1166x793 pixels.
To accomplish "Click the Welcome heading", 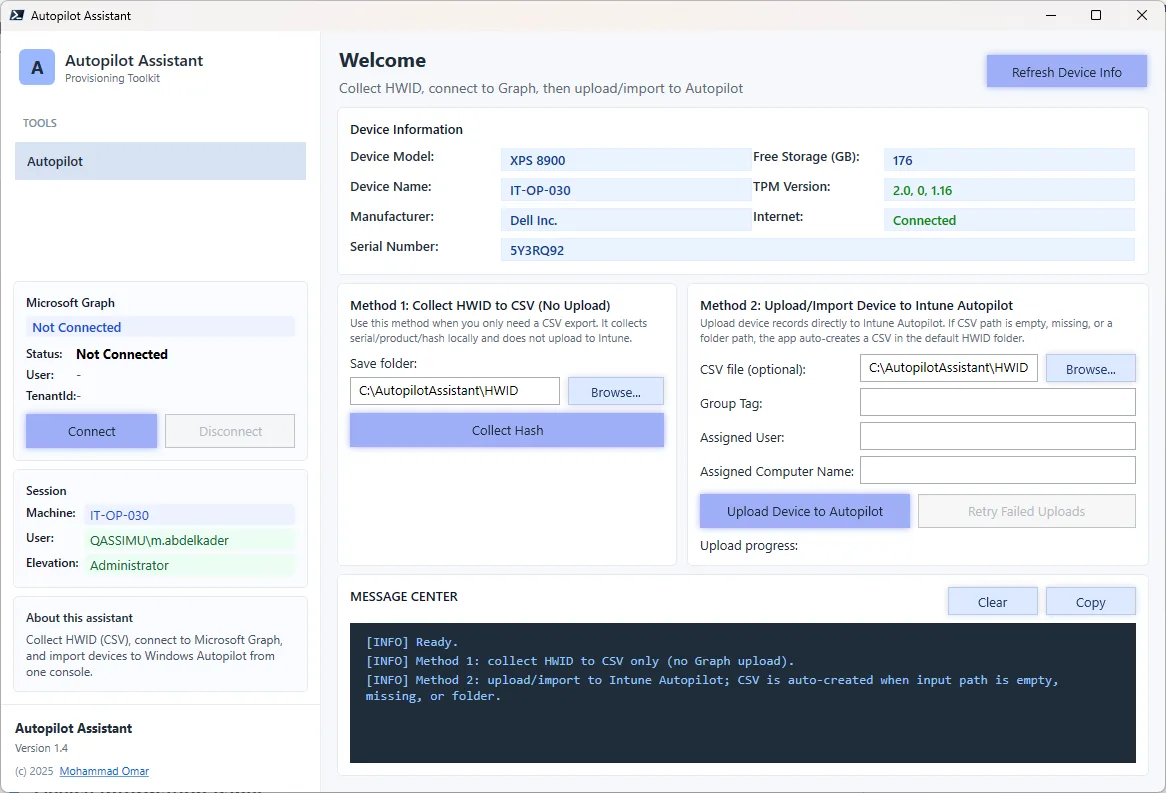I will pyautogui.click(x=382, y=60).
